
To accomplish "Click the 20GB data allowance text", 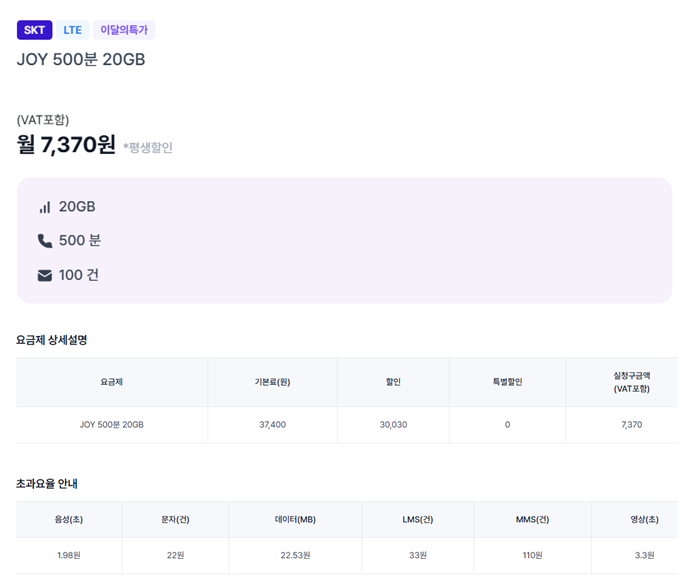I will click(x=77, y=207).
